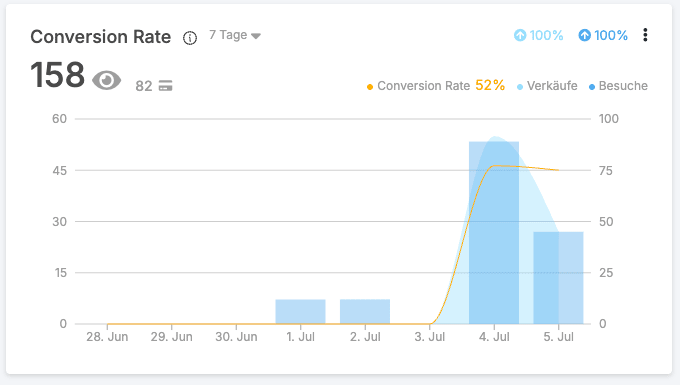This screenshot has width=680, height=385.
Task: Click the right axis value 100
Action: click(609, 119)
